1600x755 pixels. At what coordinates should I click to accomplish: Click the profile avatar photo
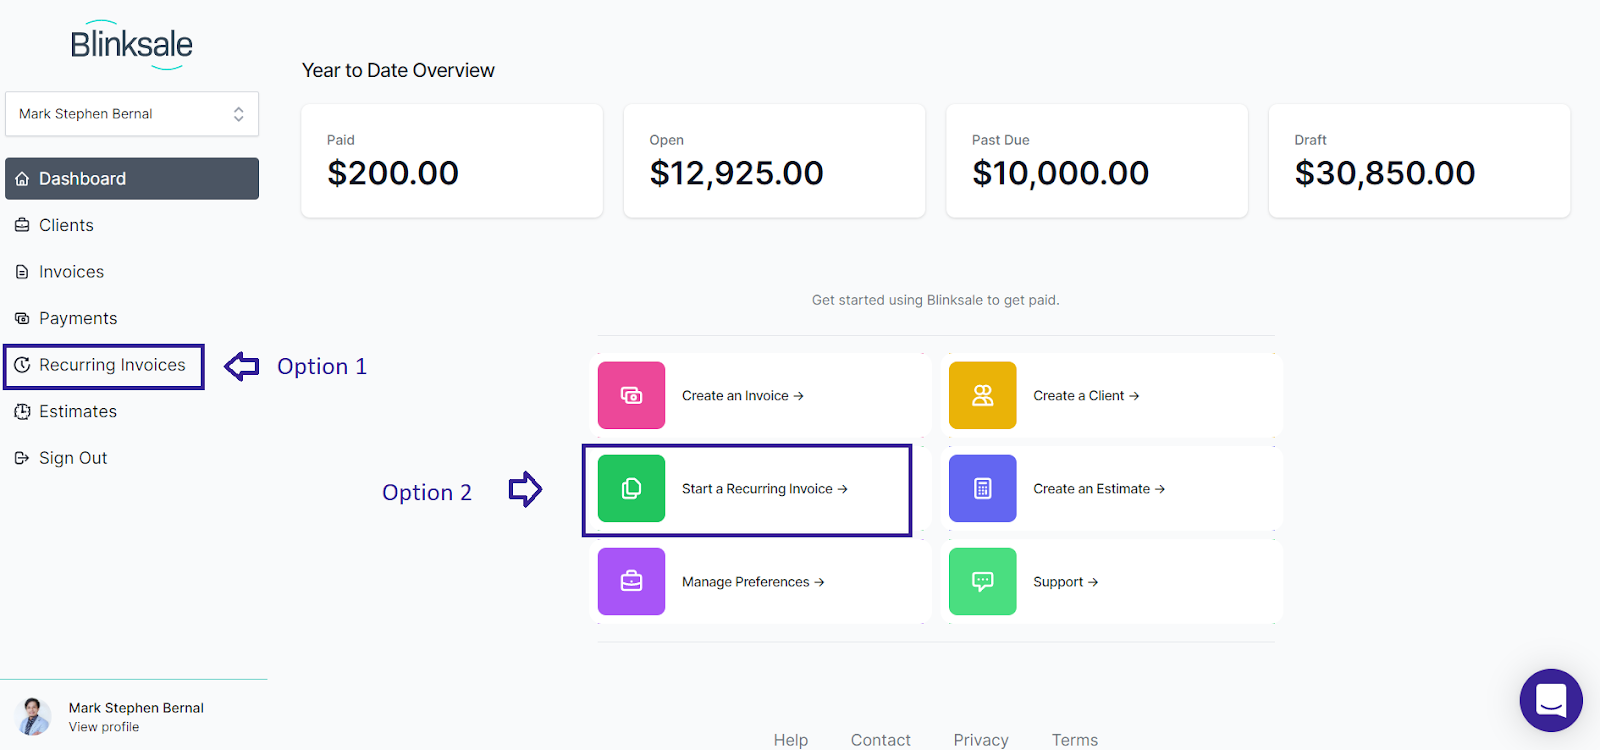[34, 717]
